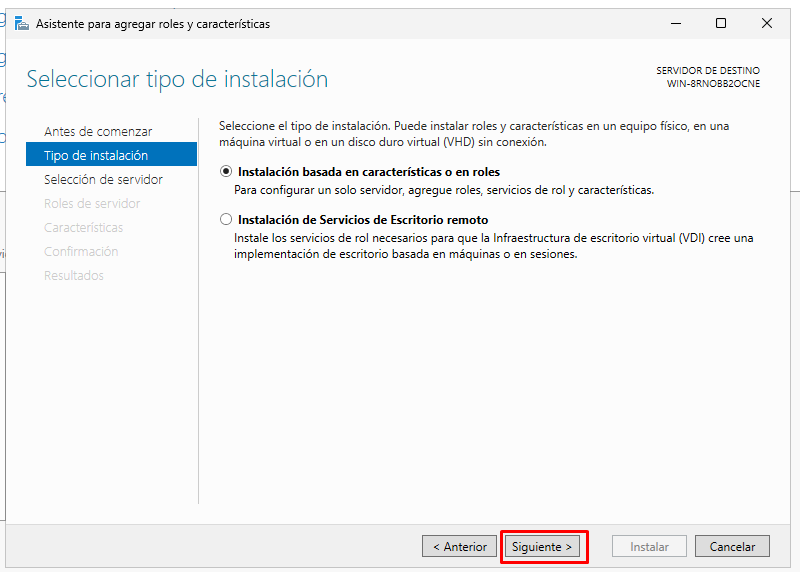Click the Instalación de Servicios de Escritorio remoto label
Image resolution: width=800 pixels, height=572 pixels.
(363, 220)
